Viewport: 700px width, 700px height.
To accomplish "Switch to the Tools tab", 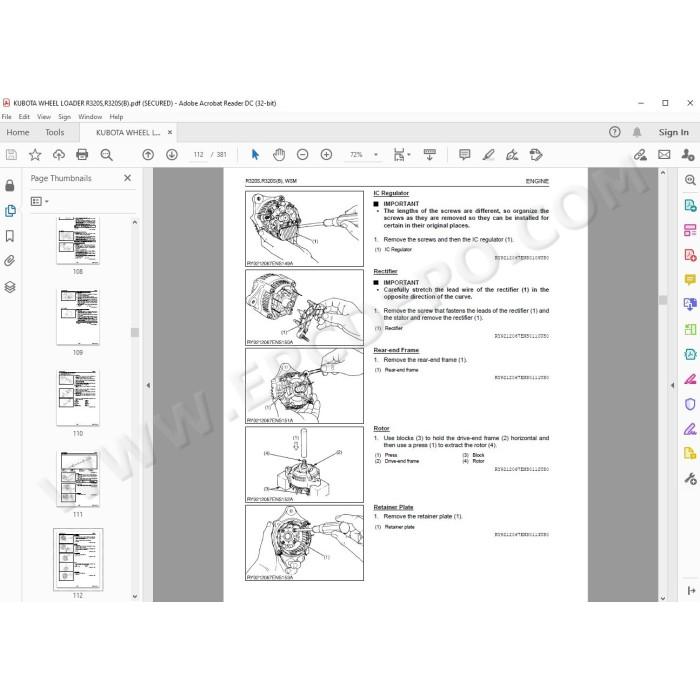I will coord(54,132).
